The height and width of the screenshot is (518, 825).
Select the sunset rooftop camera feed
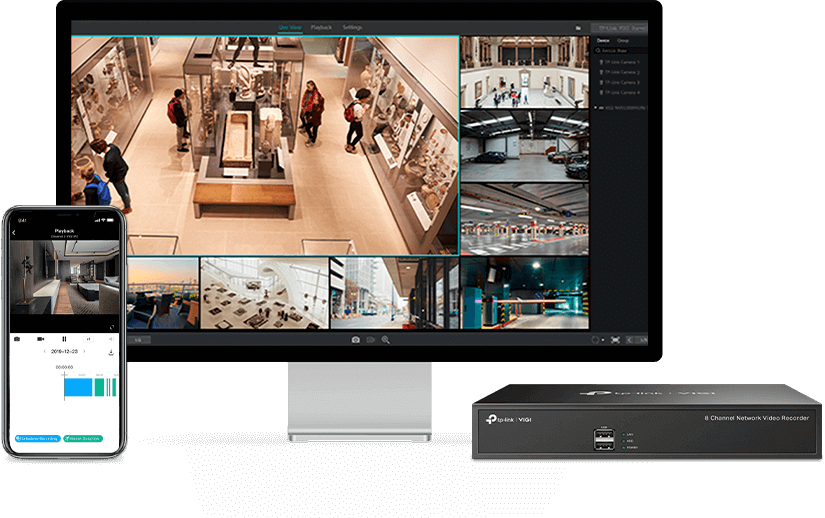pos(163,293)
